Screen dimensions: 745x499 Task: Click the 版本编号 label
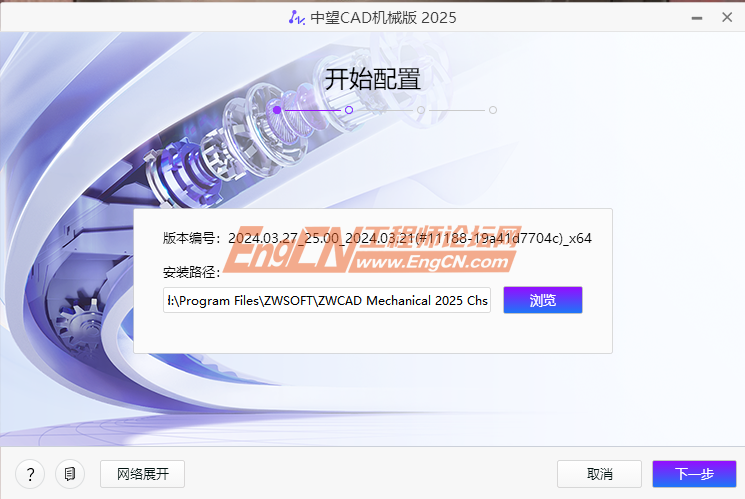pyautogui.click(x=191, y=238)
